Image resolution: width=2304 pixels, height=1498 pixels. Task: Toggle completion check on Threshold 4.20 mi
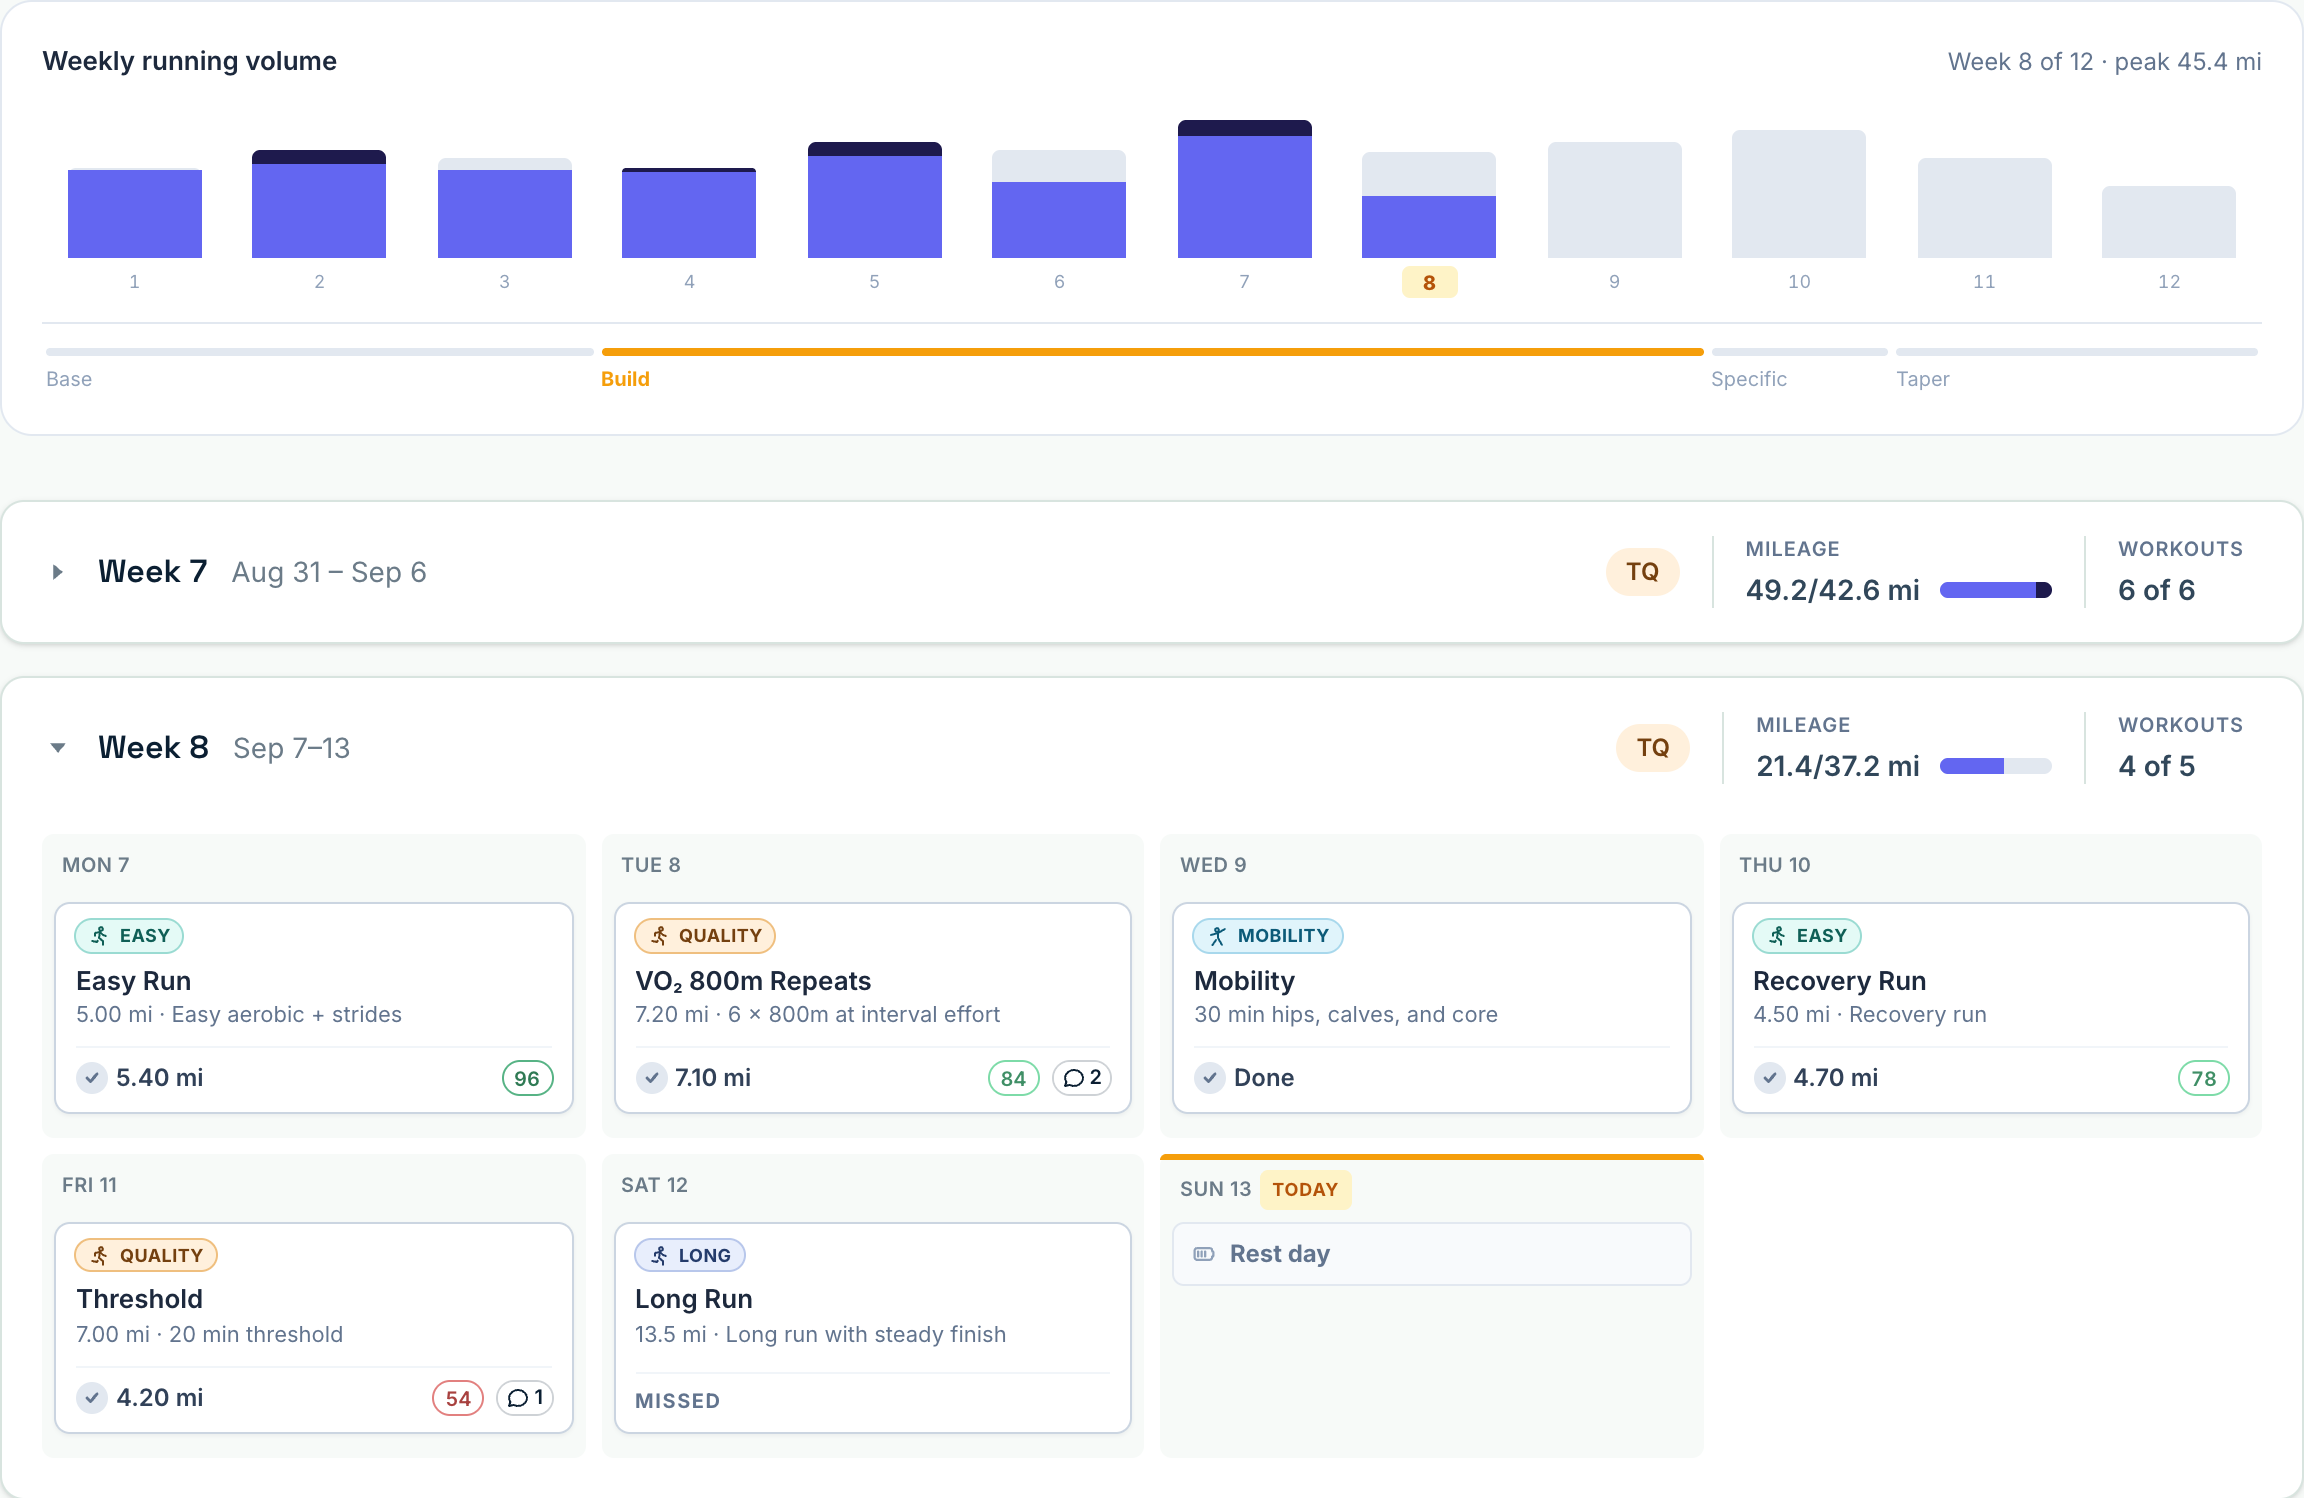point(92,1398)
